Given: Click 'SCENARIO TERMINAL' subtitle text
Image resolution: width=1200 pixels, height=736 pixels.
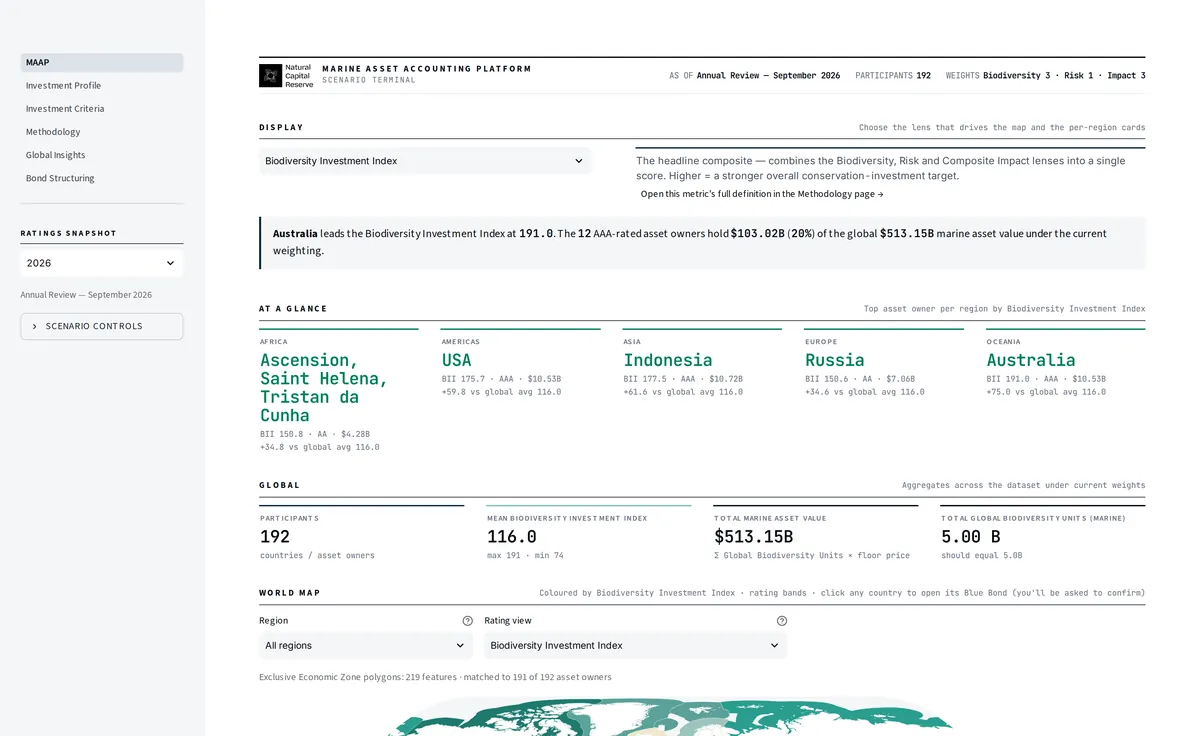Looking at the screenshot, I should coord(369,80).
